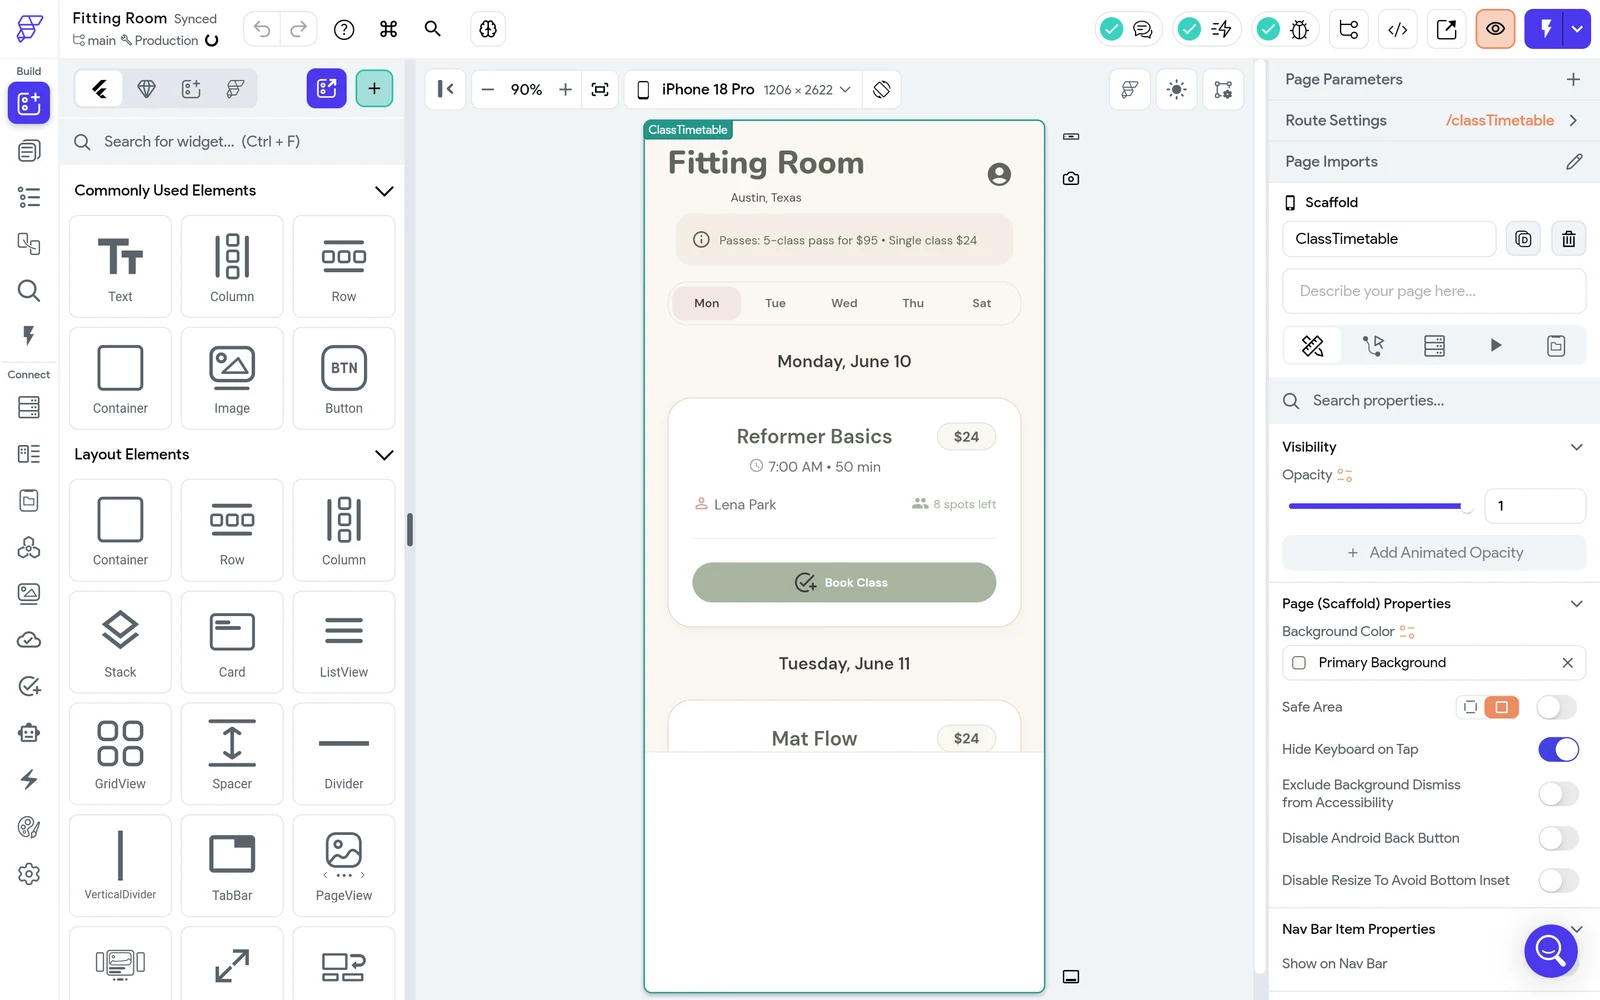1600x1000 pixels.
Task: Click the /classTimetable route link
Action: tap(1500, 120)
